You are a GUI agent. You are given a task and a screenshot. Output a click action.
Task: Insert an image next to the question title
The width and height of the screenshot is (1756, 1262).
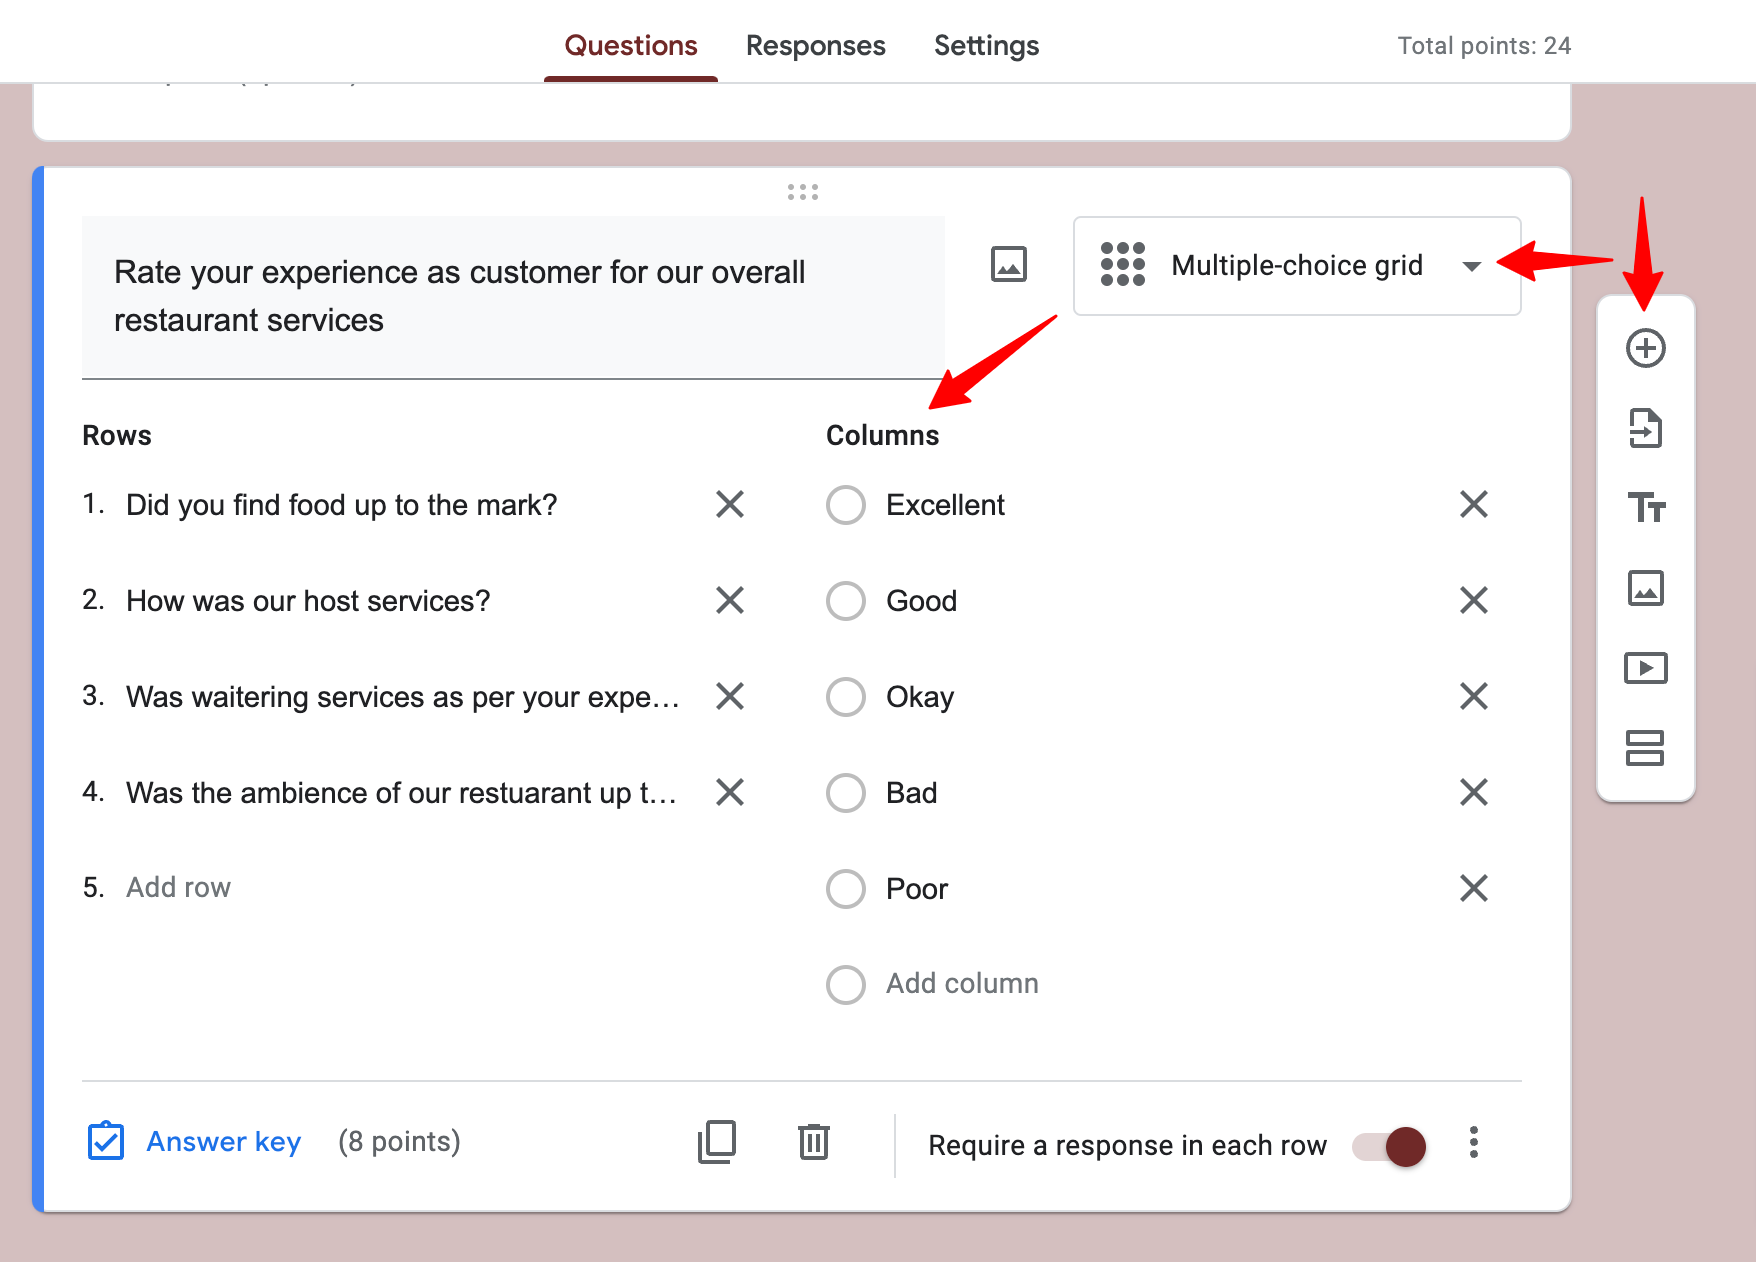pyautogui.click(x=1007, y=265)
